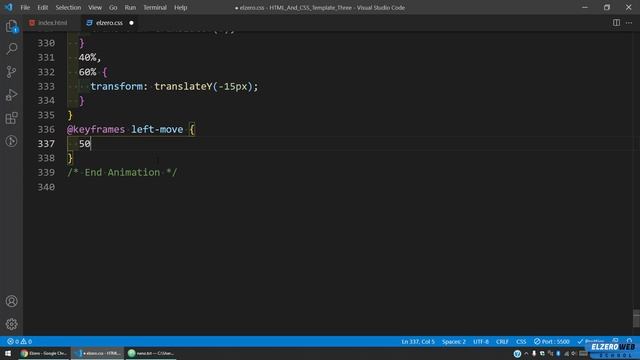Open the Edit menu
The height and width of the screenshot is (360, 640).
pos(42,7)
